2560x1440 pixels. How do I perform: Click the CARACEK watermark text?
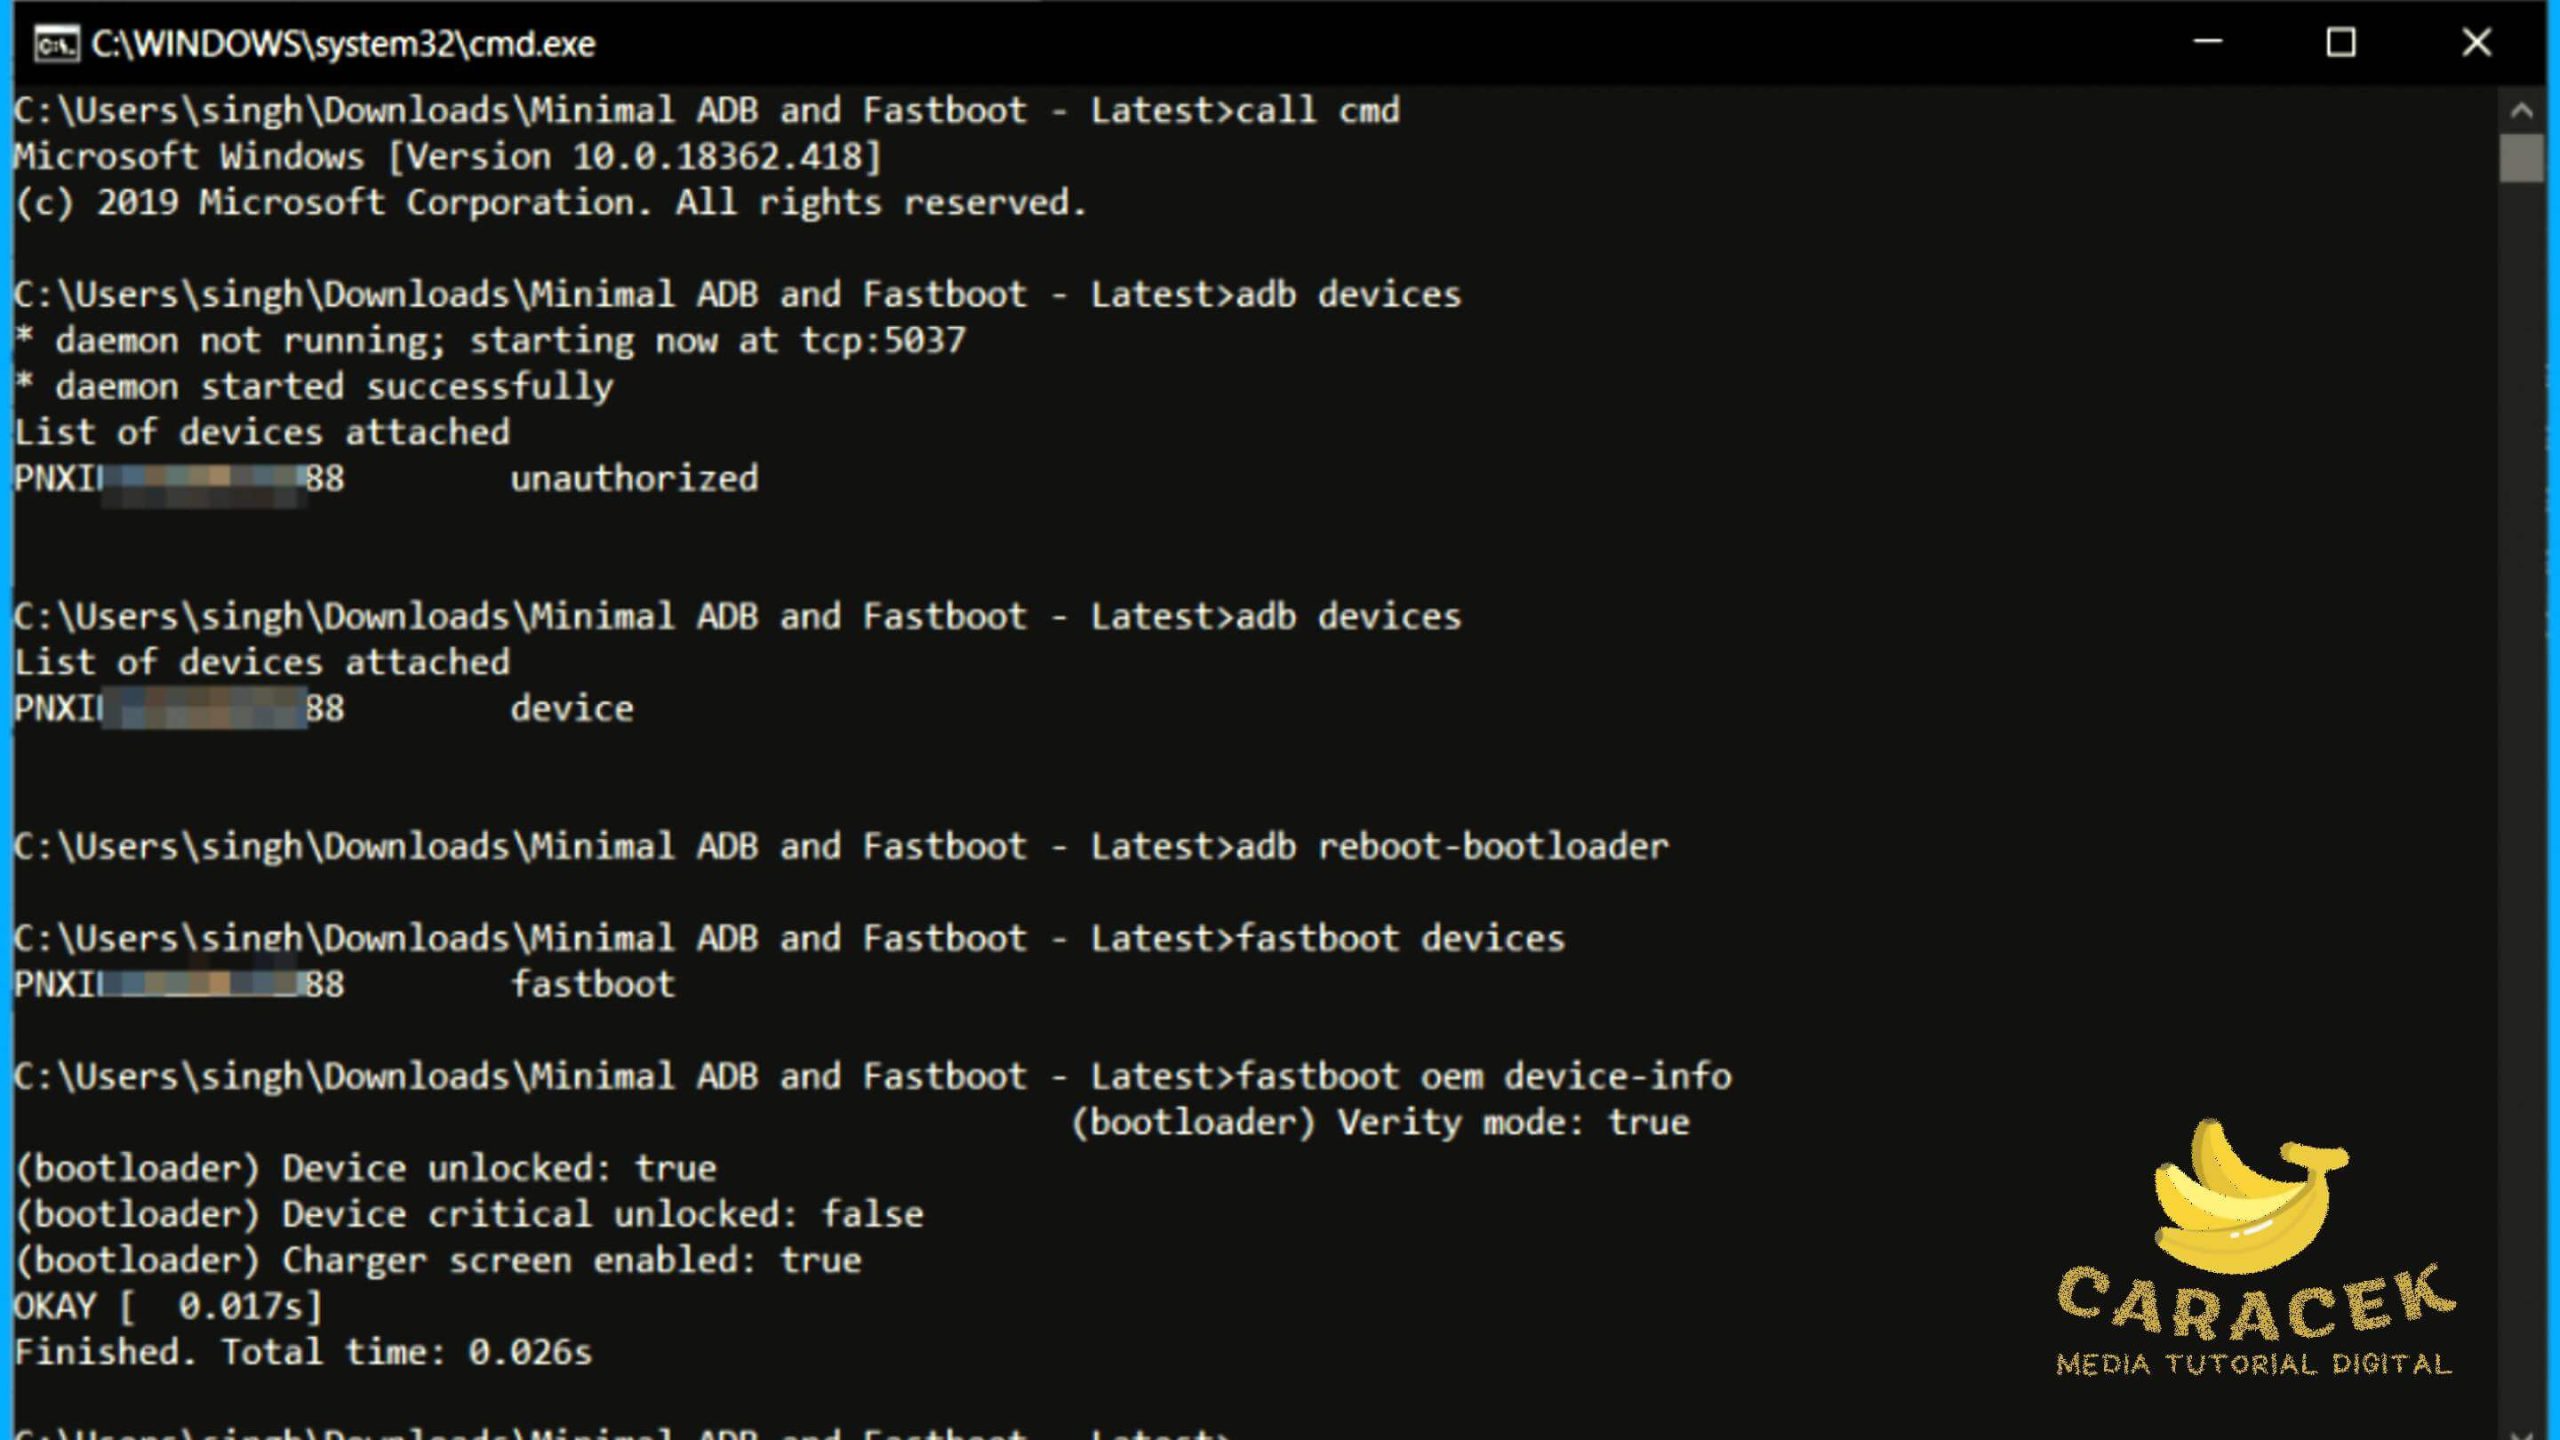click(x=2255, y=1303)
